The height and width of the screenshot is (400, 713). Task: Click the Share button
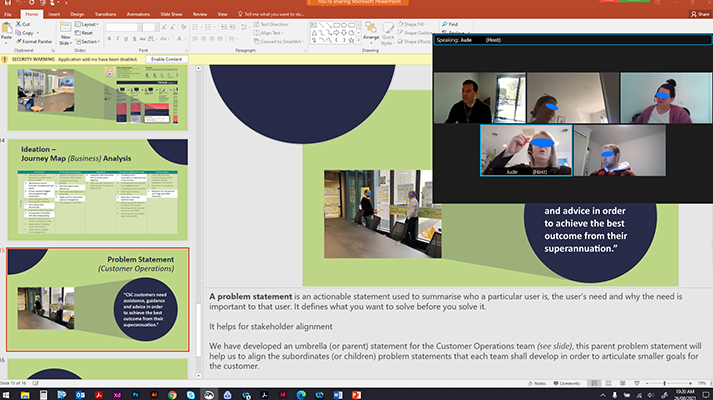[700, 14]
